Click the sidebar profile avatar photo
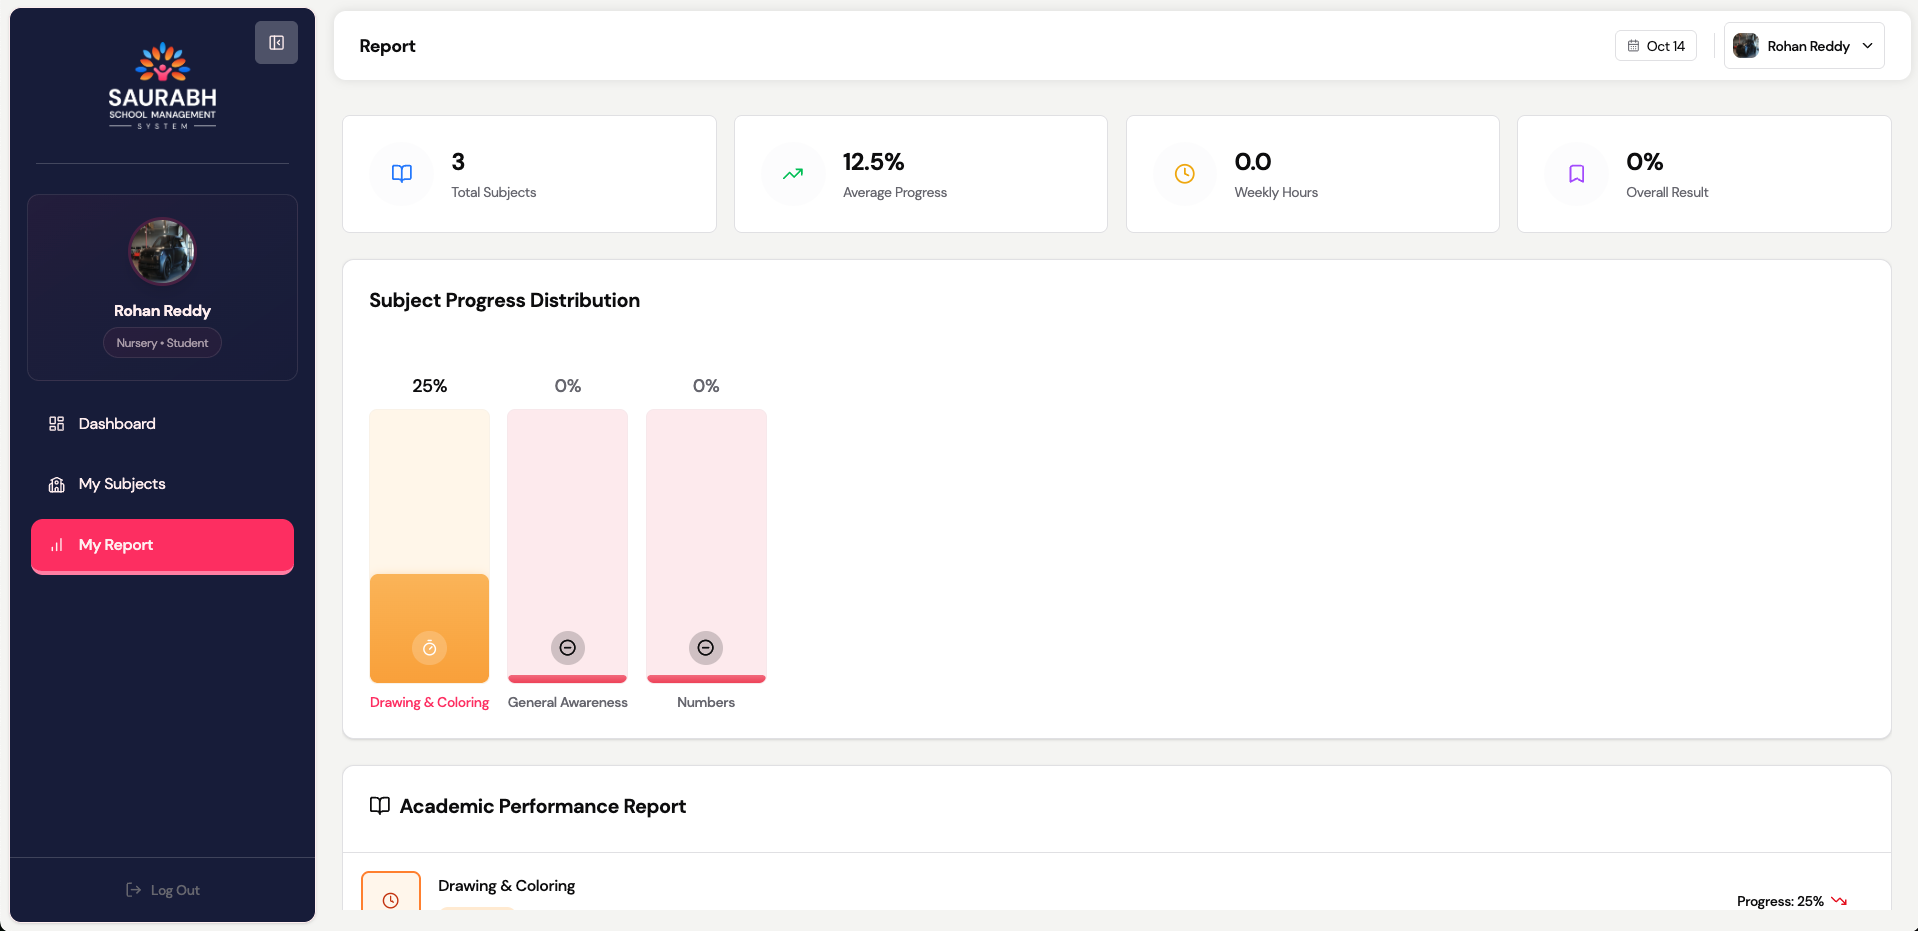The height and width of the screenshot is (931, 1918). (162, 251)
